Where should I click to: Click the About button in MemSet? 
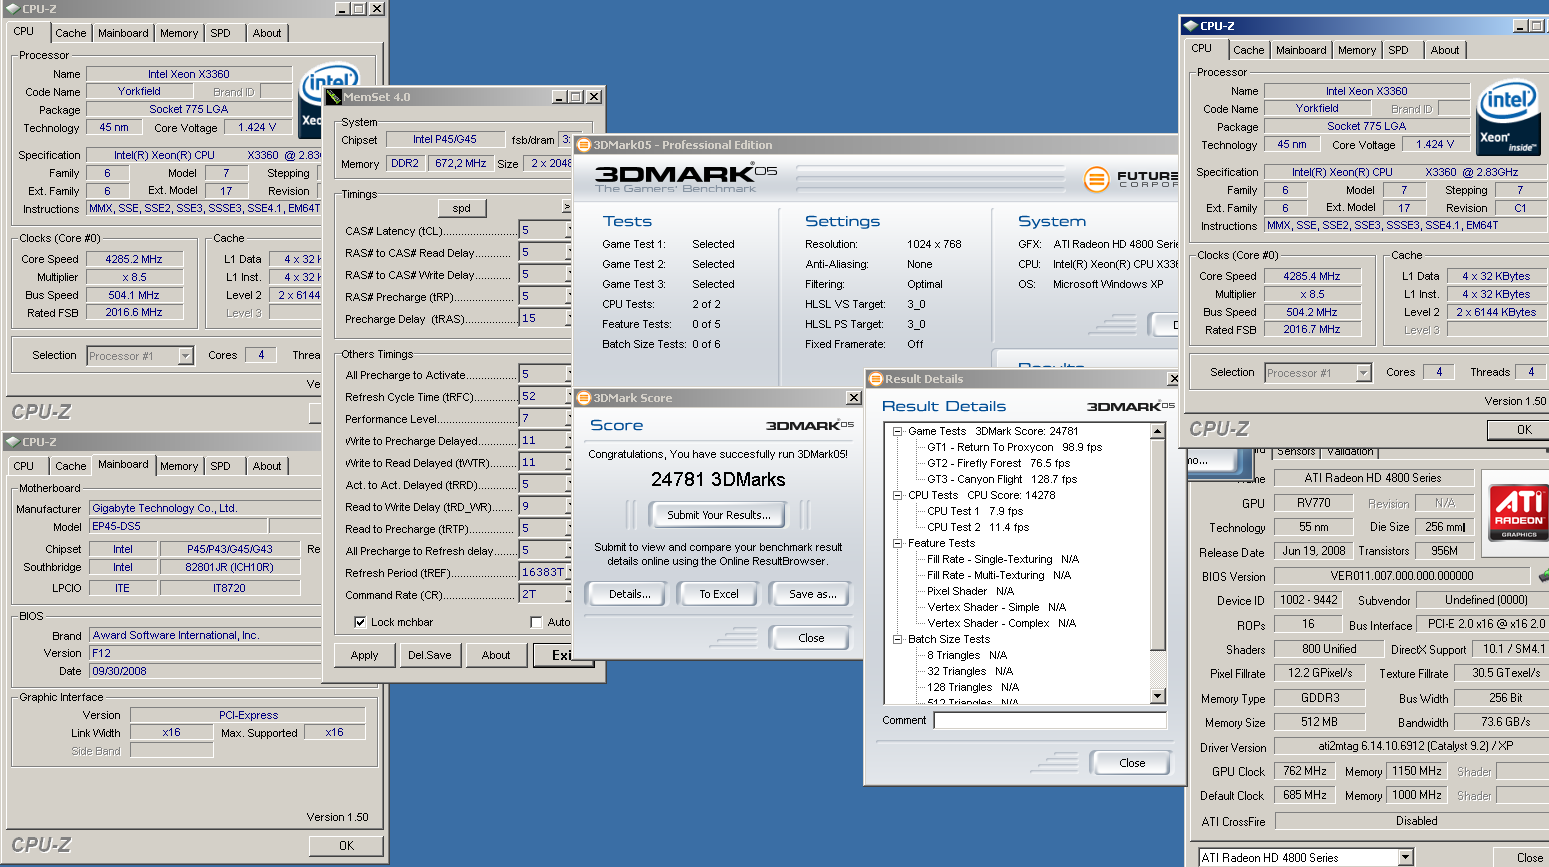click(x=496, y=655)
